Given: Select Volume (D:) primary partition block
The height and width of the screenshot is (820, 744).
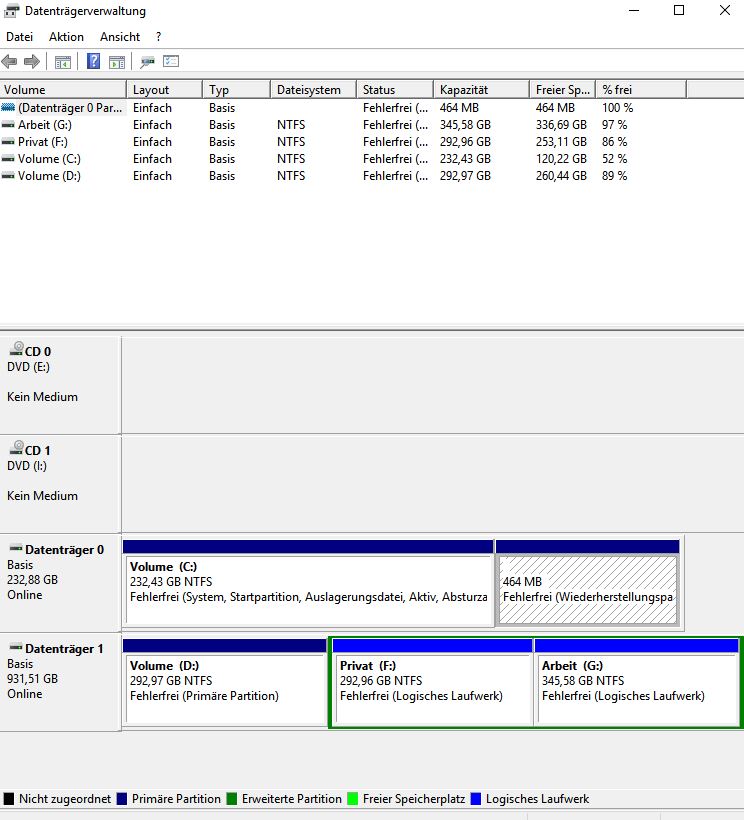Looking at the screenshot, I should pos(225,682).
